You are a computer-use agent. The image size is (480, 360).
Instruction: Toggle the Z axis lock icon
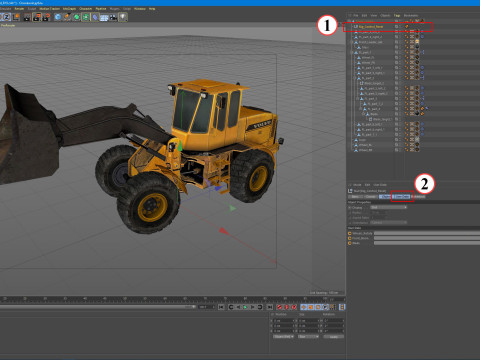tap(6, 17)
